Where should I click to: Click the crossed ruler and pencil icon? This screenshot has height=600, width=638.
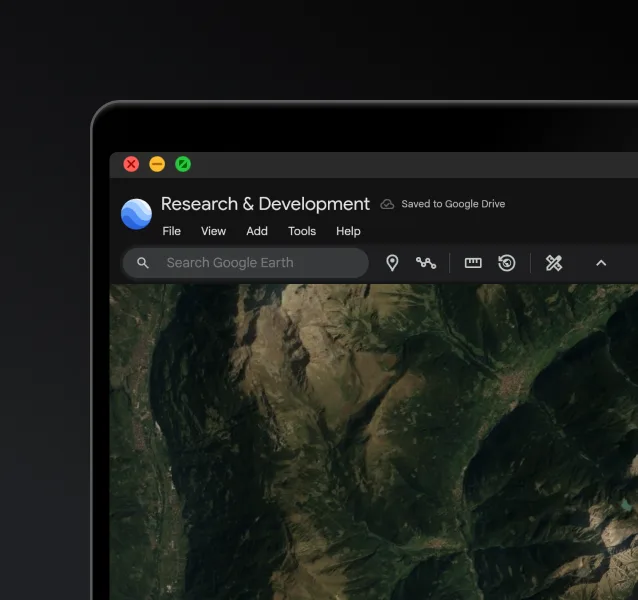click(x=554, y=263)
